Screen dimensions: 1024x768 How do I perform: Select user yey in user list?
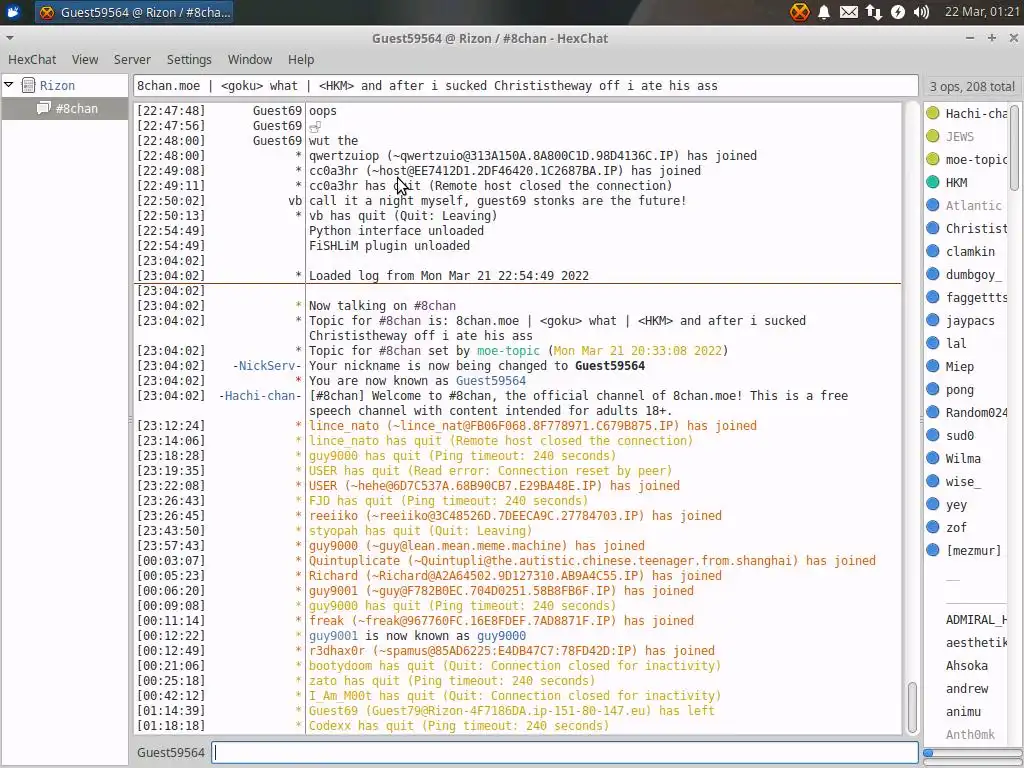[x=956, y=504]
